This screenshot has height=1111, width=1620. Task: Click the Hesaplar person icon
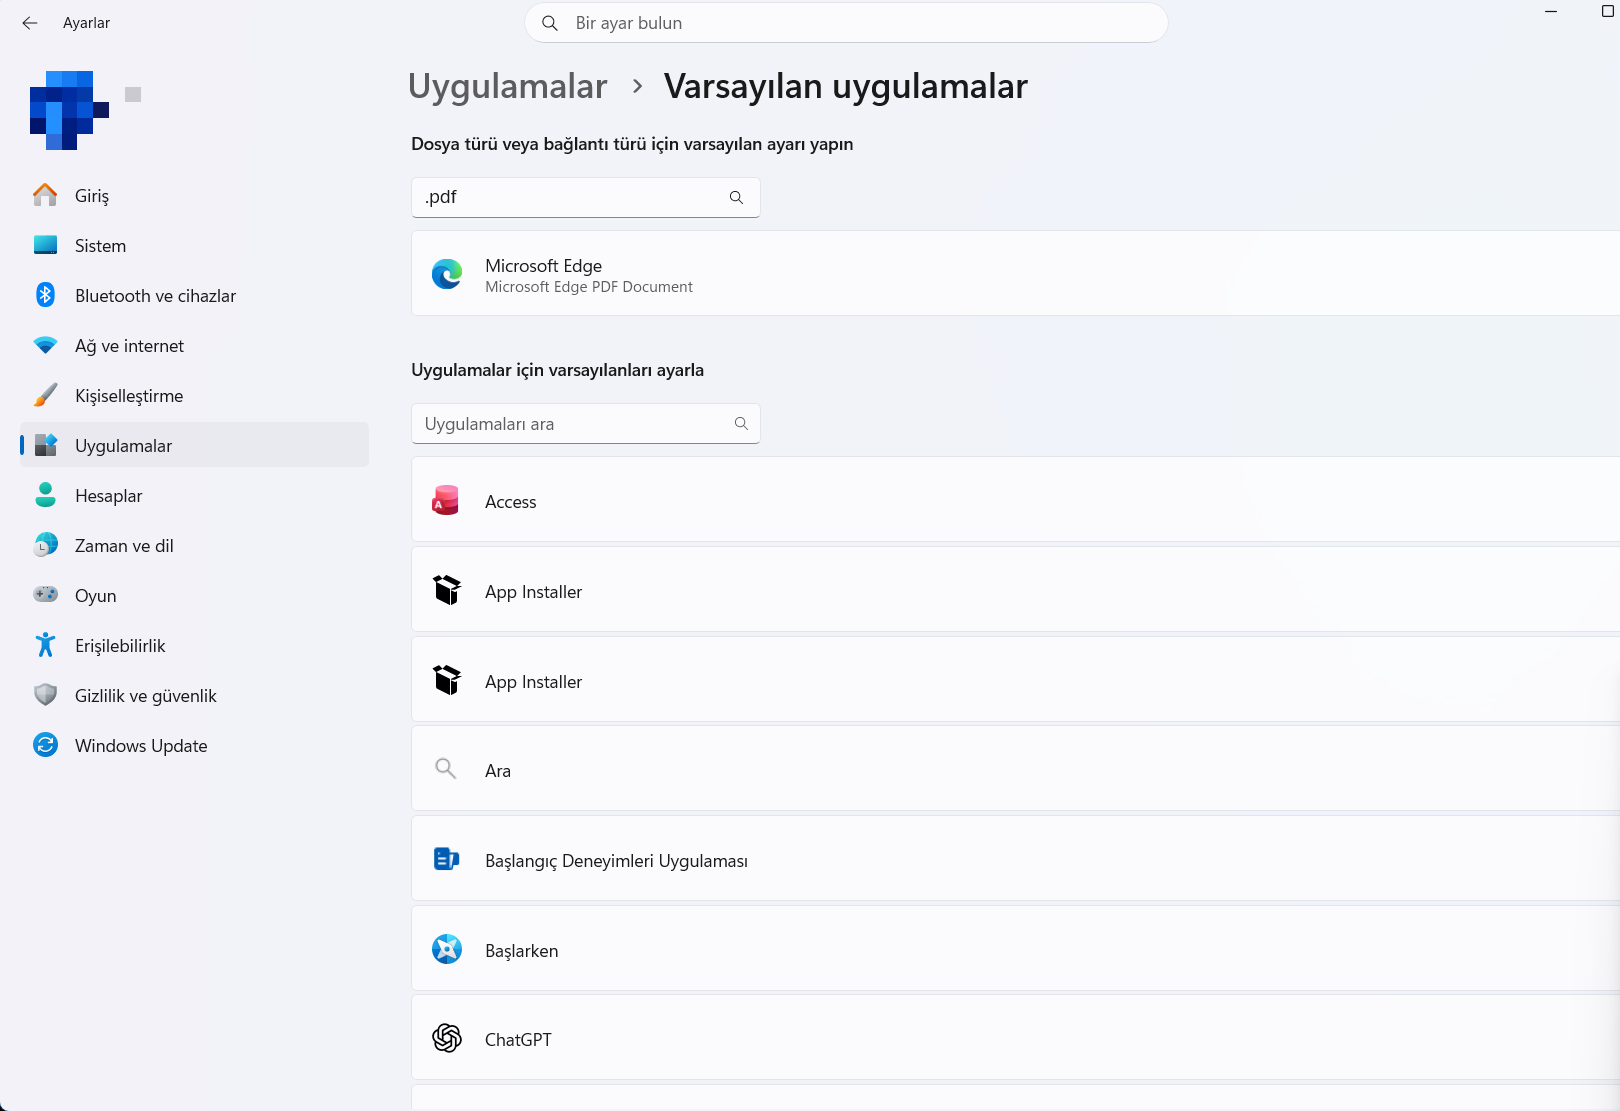click(45, 495)
